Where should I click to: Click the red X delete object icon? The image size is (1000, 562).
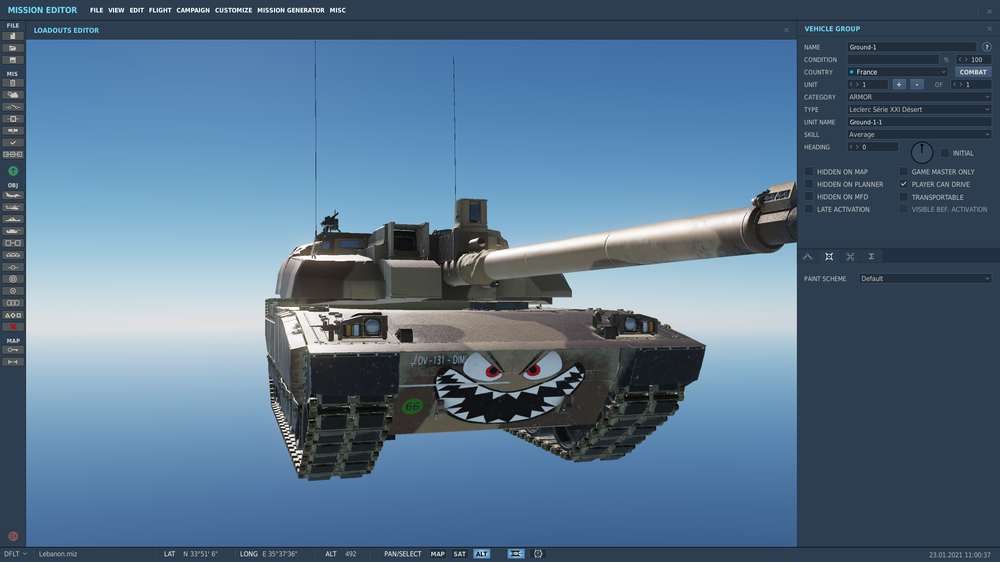13,327
